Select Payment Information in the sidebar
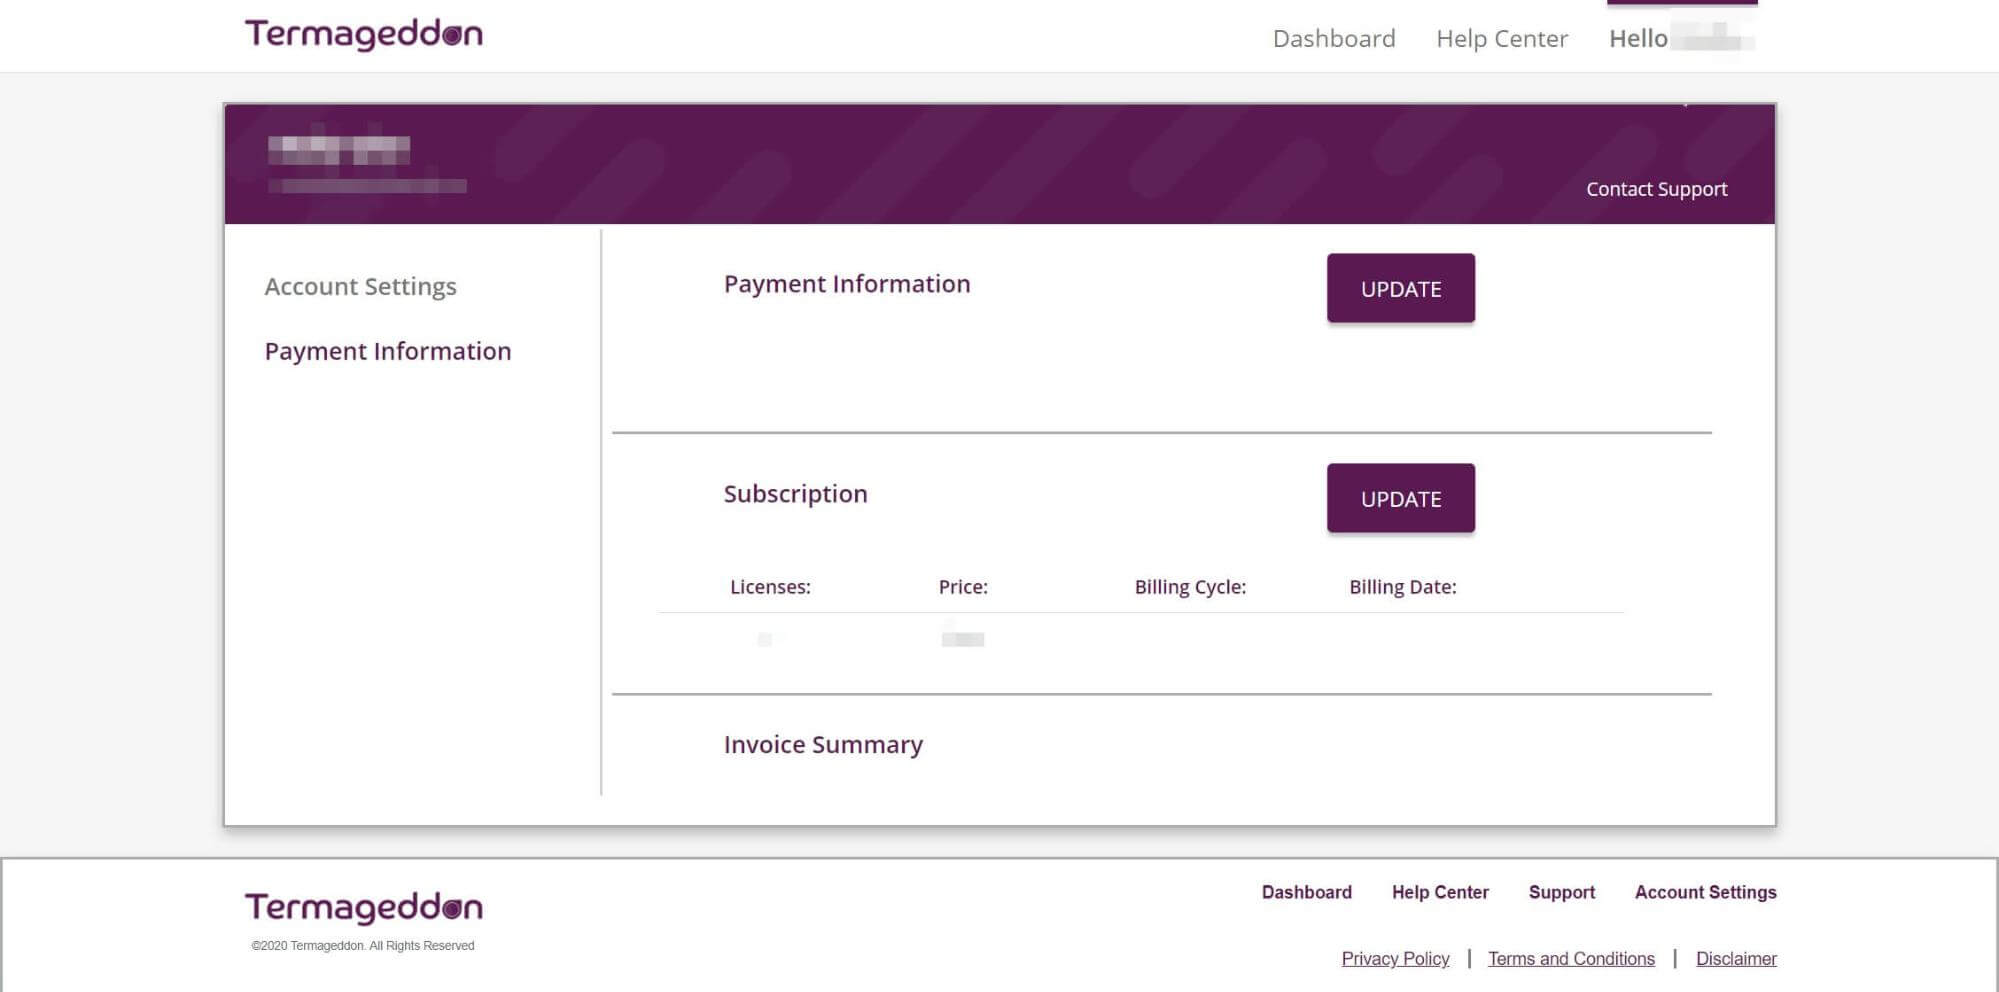Viewport: 1999px width, 992px height. pyautogui.click(x=388, y=351)
